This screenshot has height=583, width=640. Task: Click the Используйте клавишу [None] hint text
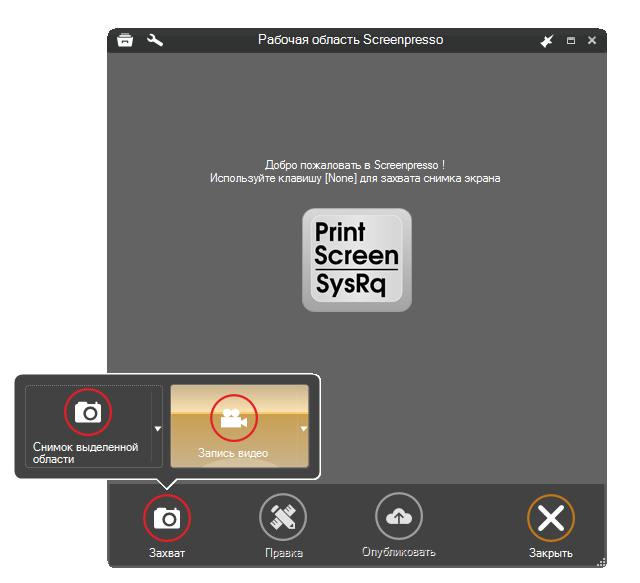coord(355,178)
